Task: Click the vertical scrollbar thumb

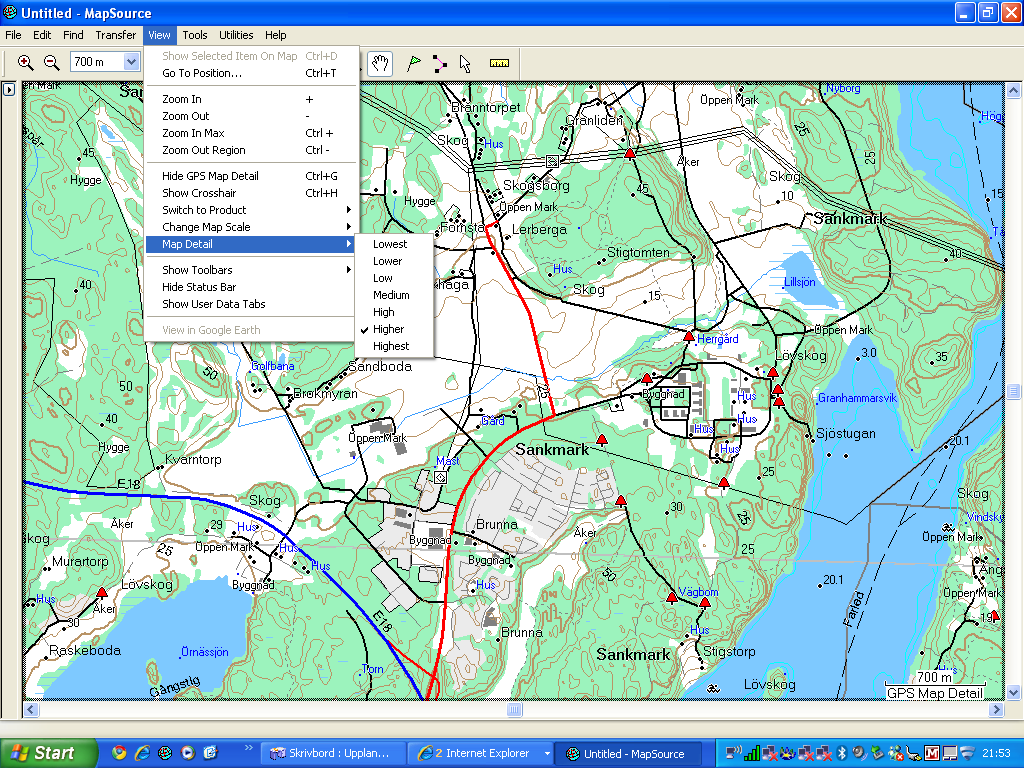Action: click(x=1013, y=391)
